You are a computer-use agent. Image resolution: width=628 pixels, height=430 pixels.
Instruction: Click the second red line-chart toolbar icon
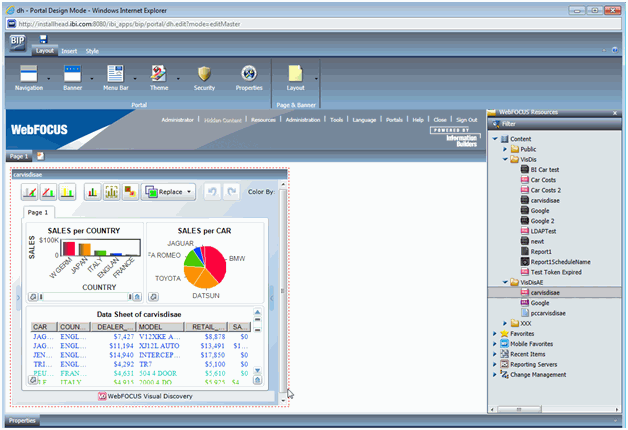pyautogui.click(x=48, y=192)
